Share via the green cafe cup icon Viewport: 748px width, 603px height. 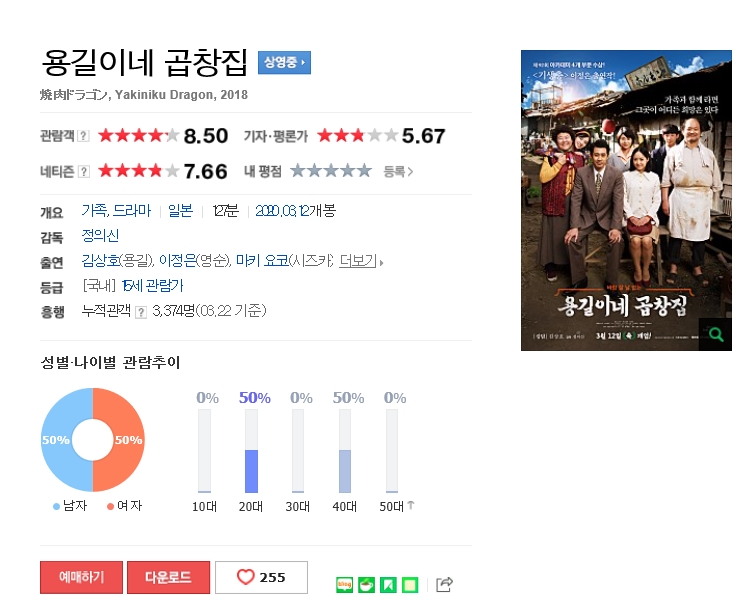(366, 584)
